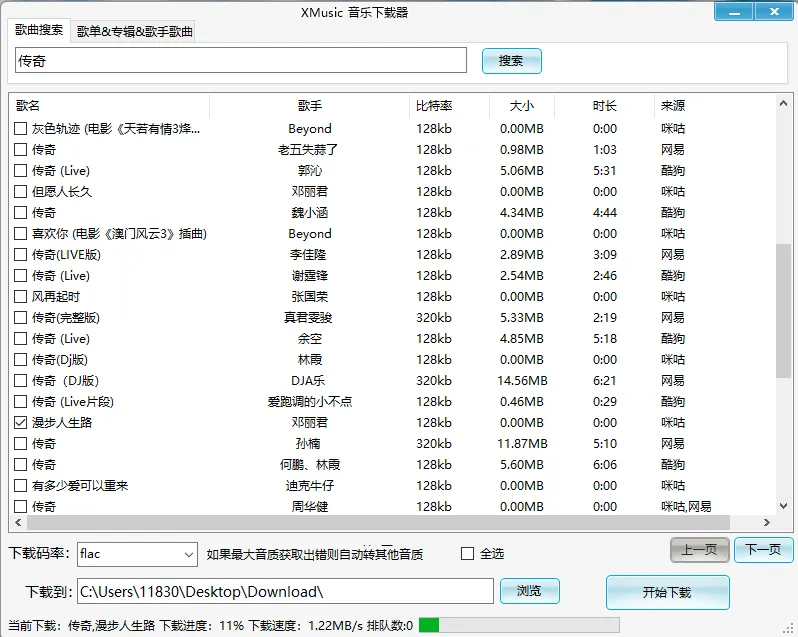
Task: Click the vertical scrollbar thumb
Action: tap(783, 311)
